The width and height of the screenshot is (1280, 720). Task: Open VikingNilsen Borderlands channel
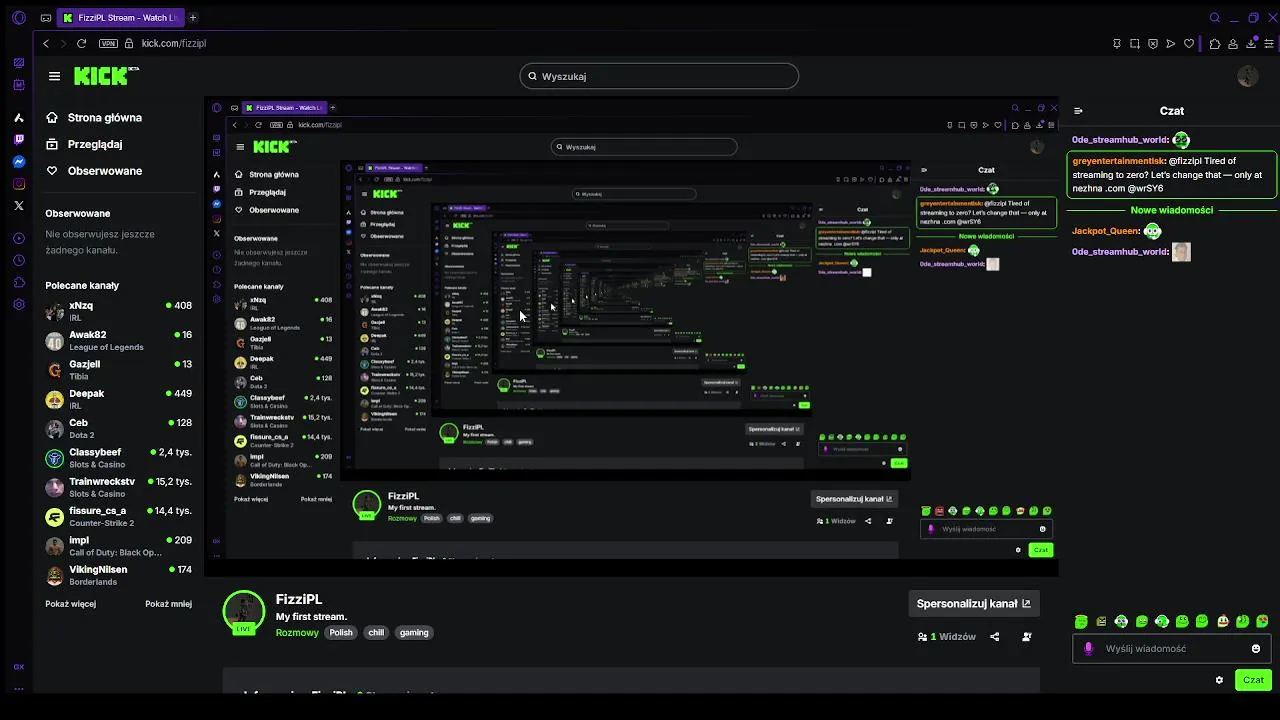(x=119, y=575)
